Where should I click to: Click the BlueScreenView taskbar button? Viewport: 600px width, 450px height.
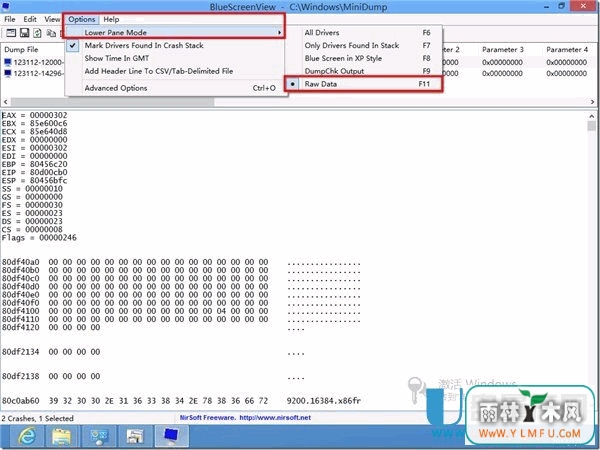[171, 436]
